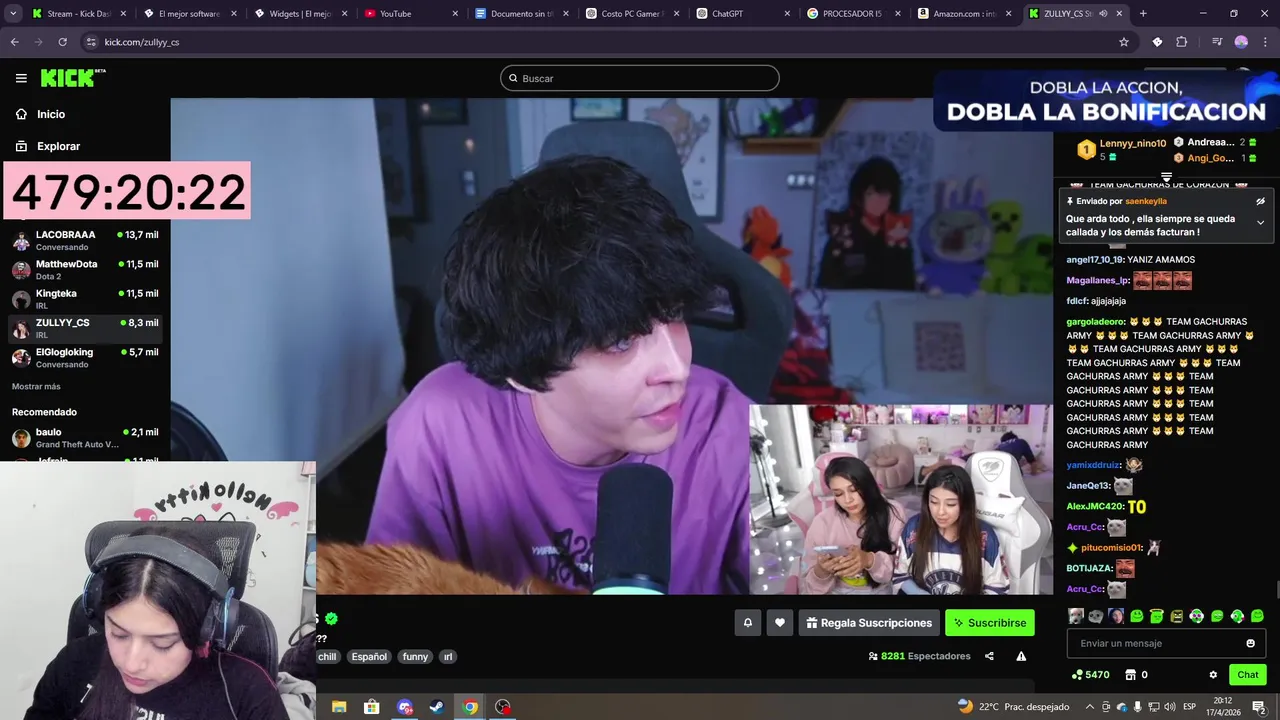Viewport: 1280px width, 720px height.
Task: Open Steam from the taskbar
Action: (x=437, y=707)
